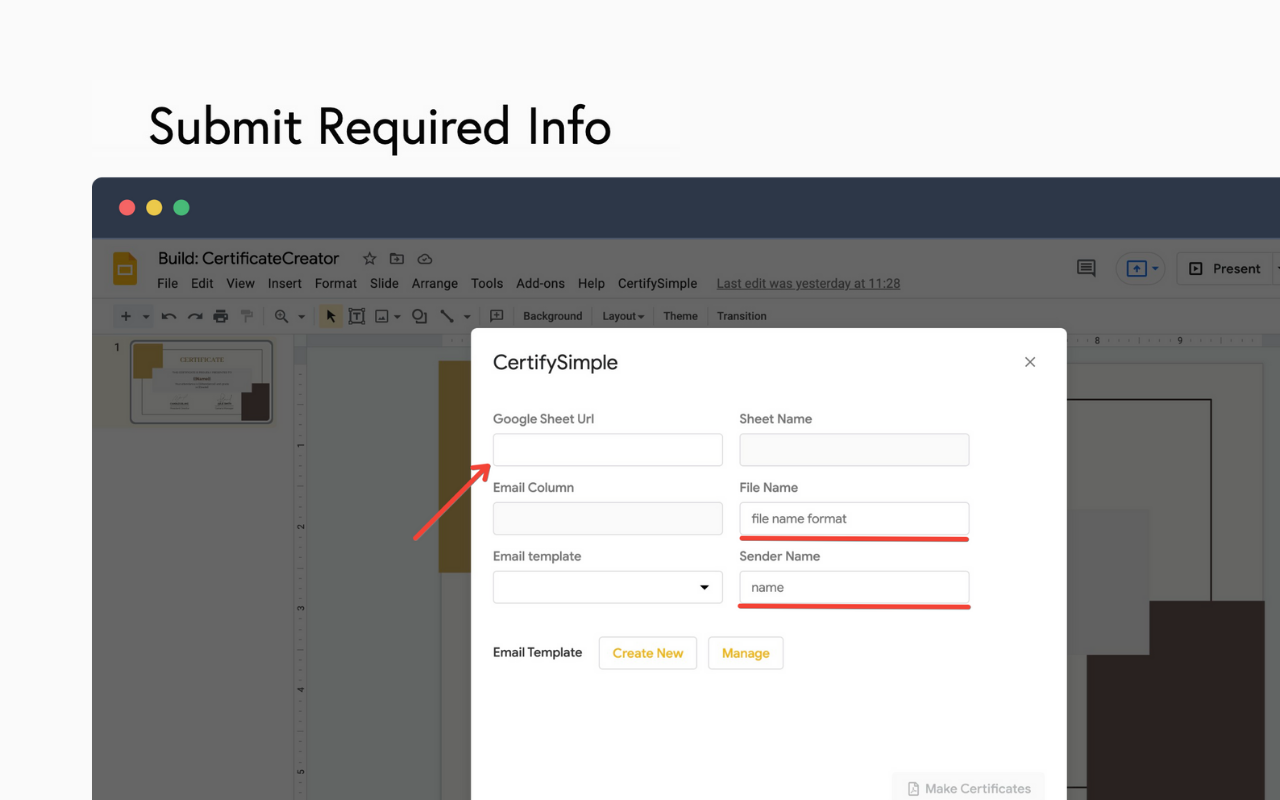Select the certificate slide thumbnail

pyautogui.click(x=201, y=381)
